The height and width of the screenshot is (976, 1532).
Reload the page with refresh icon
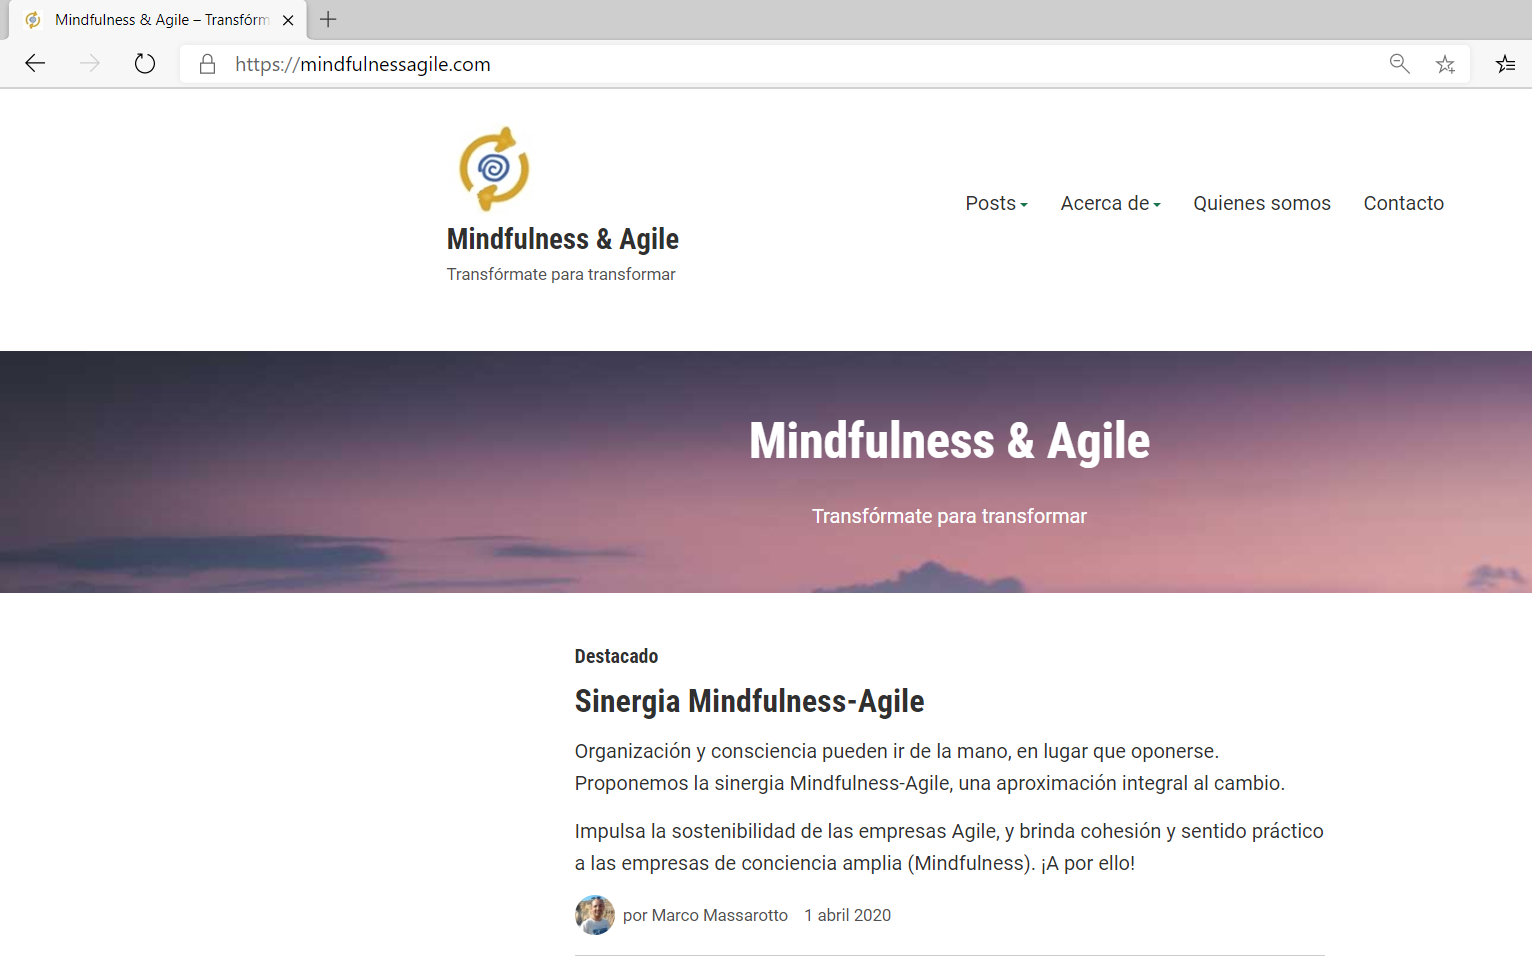145,64
